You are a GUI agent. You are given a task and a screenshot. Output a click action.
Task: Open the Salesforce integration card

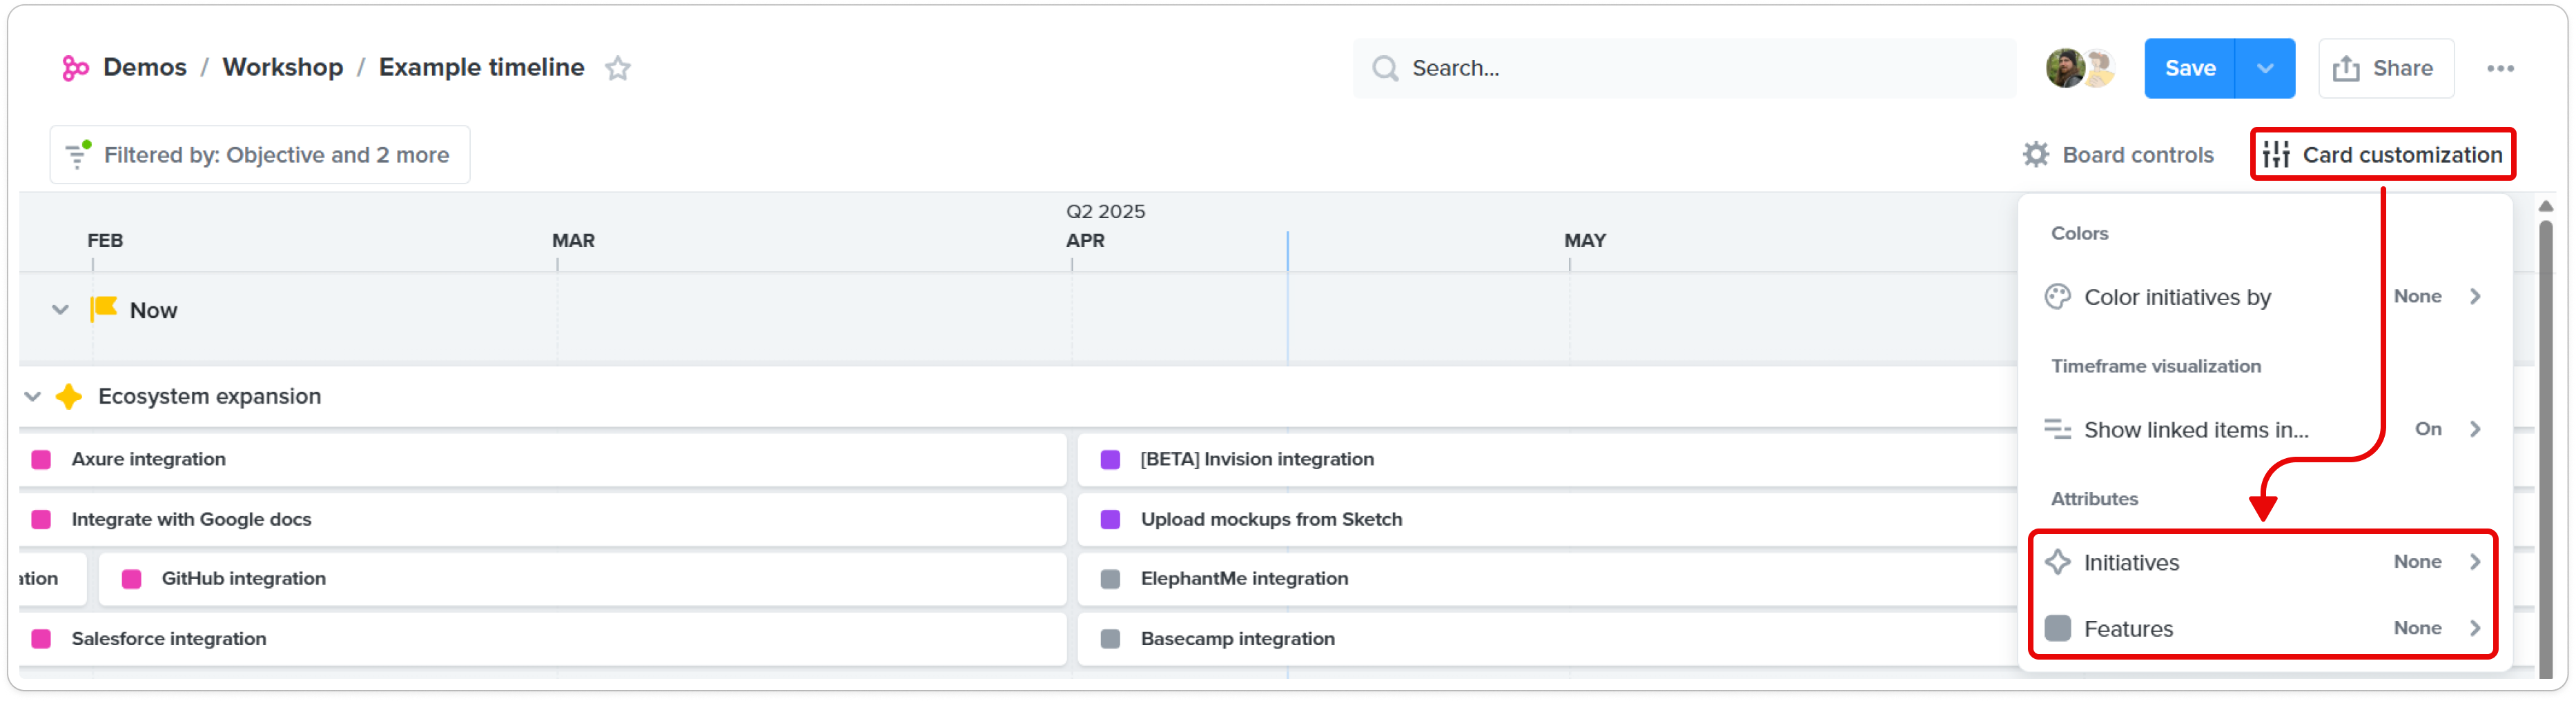542,639
